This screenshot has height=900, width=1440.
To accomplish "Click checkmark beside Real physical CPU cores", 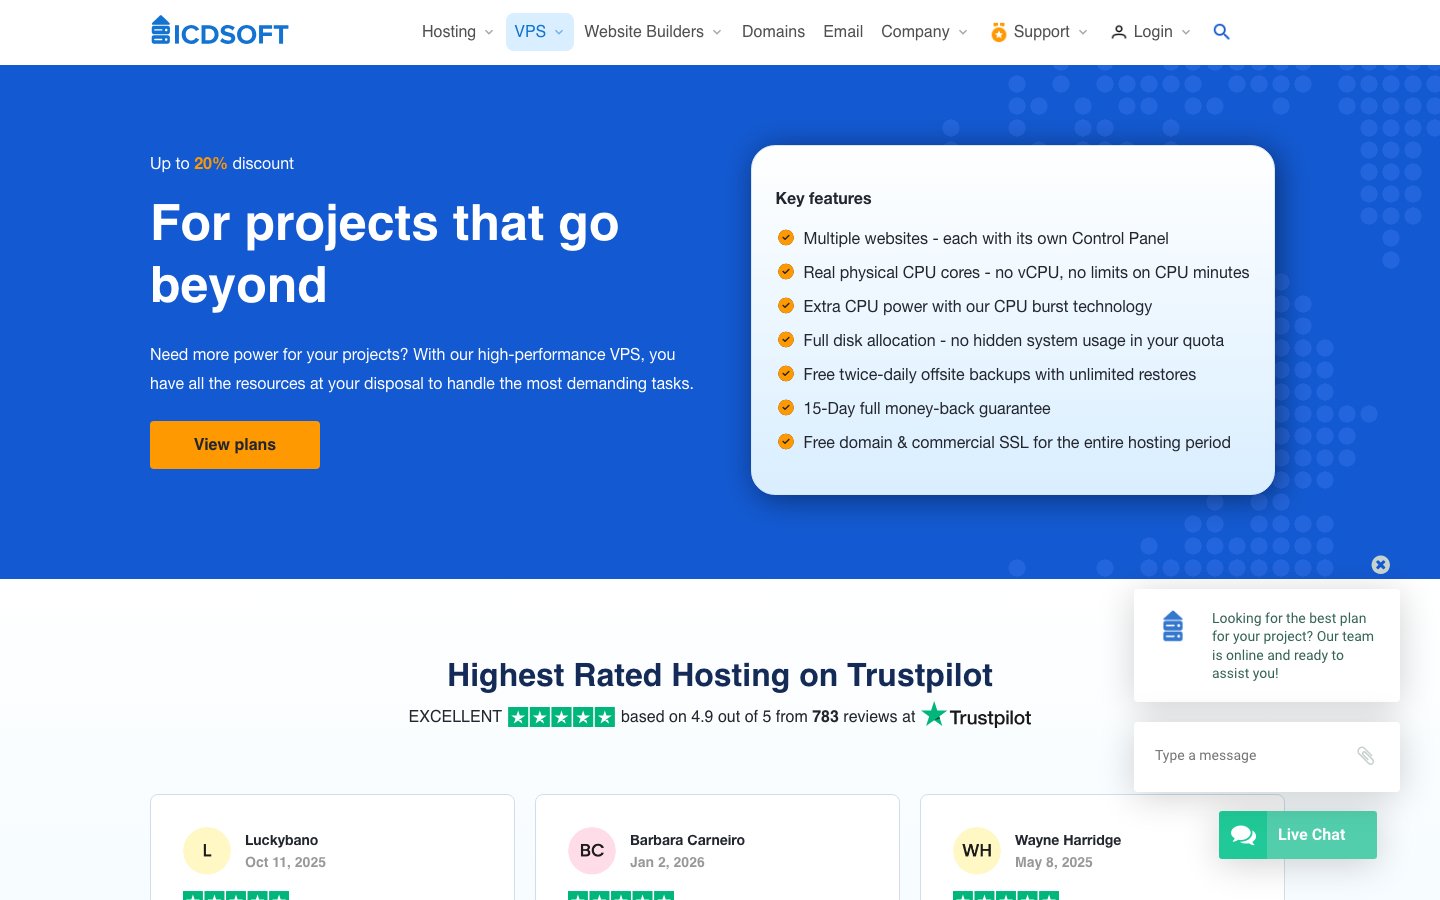I will click(x=786, y=272).
